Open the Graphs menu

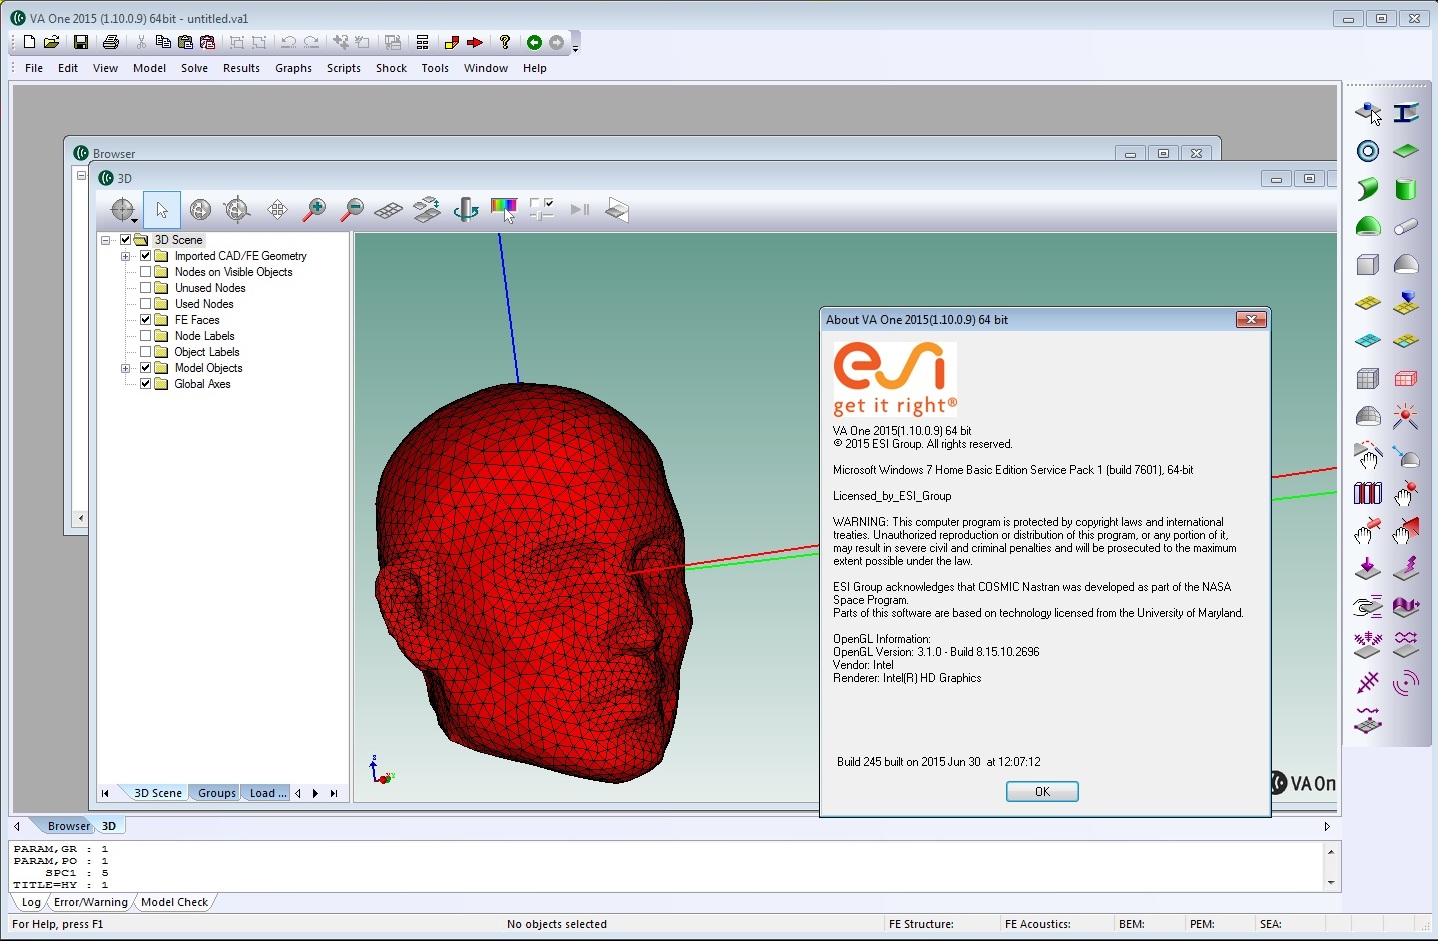point(294,68)
